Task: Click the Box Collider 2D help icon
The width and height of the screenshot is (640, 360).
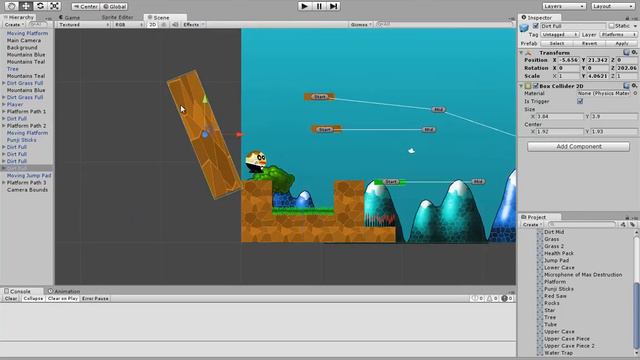Action: (627, 86)
